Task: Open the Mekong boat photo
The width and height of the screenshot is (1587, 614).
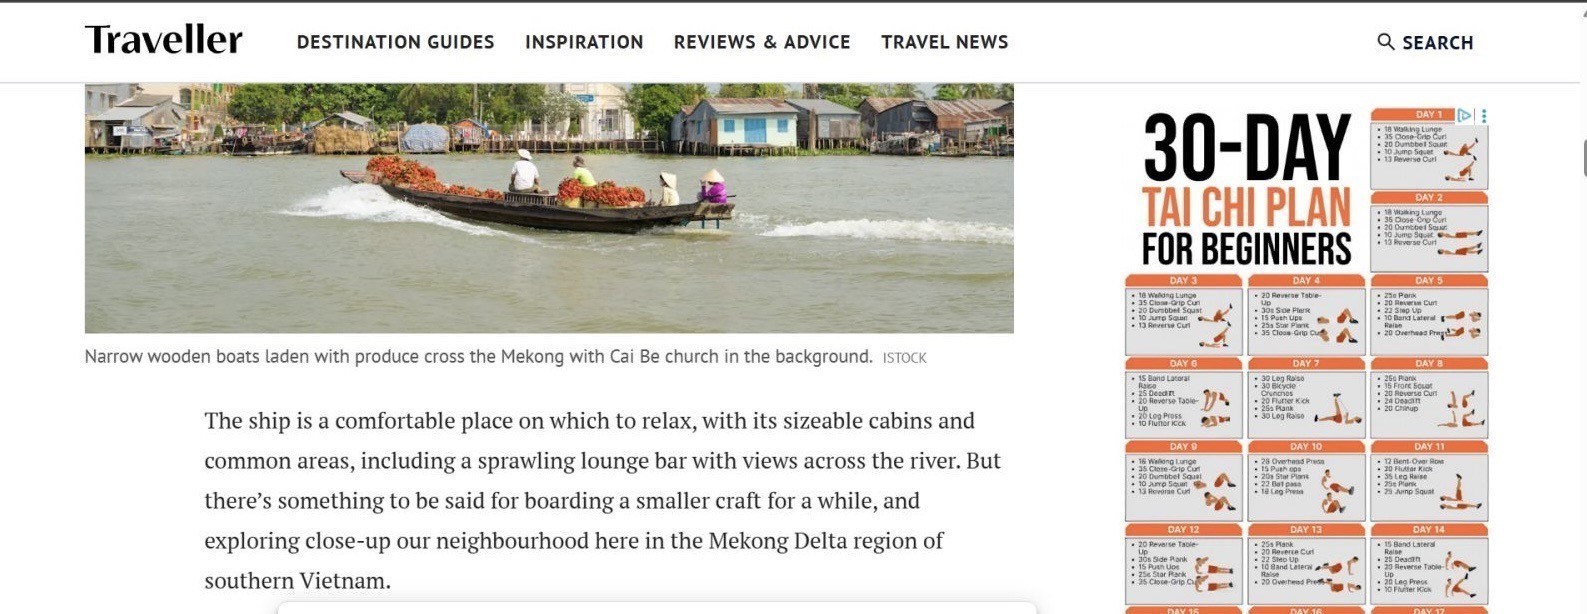Action: 549,208
